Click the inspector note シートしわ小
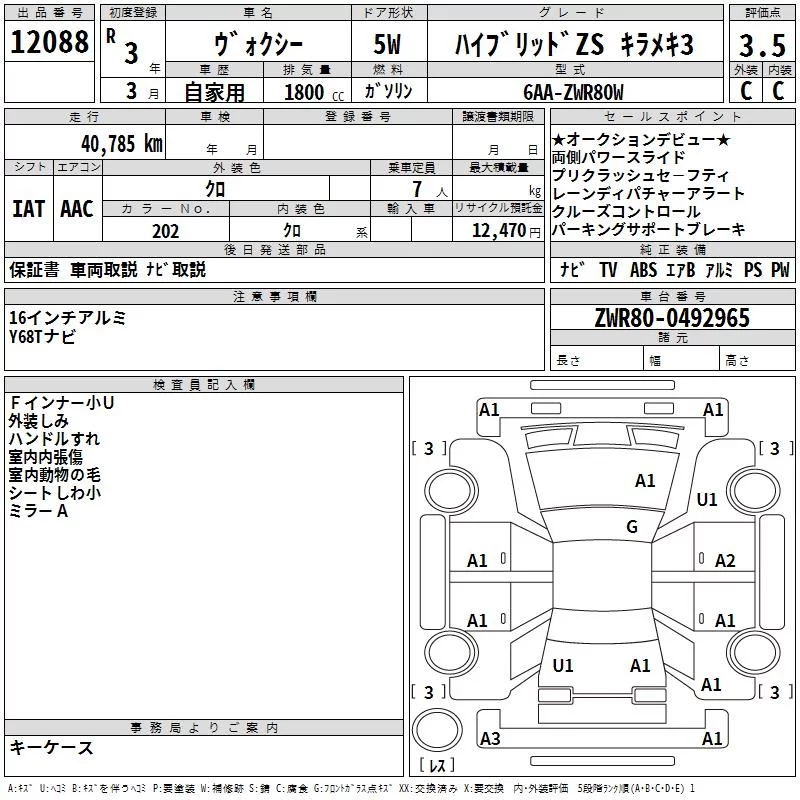 click(55, 493)
